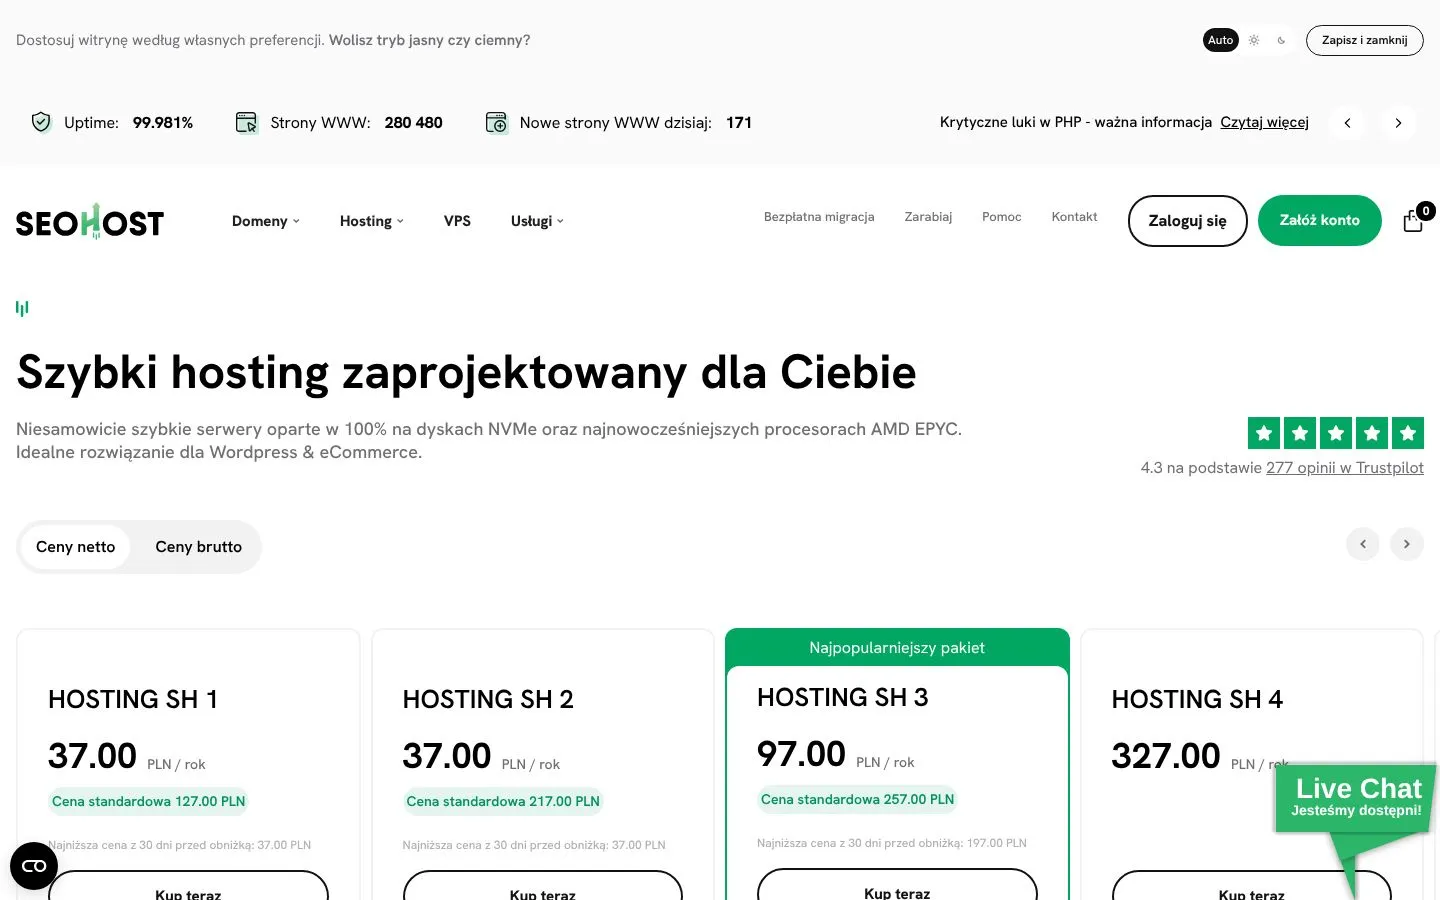Click the Załóż konto button

[1319, 220]
